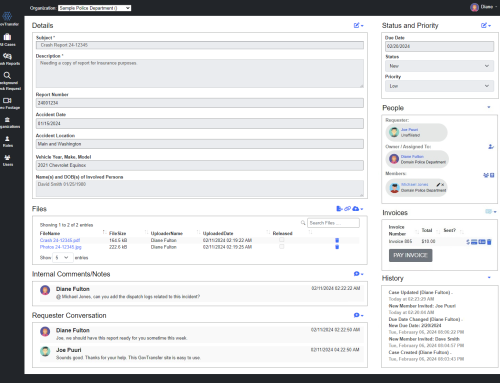
Task: Click edit icon for Status and Priority
Action: [x=484, y=25]
